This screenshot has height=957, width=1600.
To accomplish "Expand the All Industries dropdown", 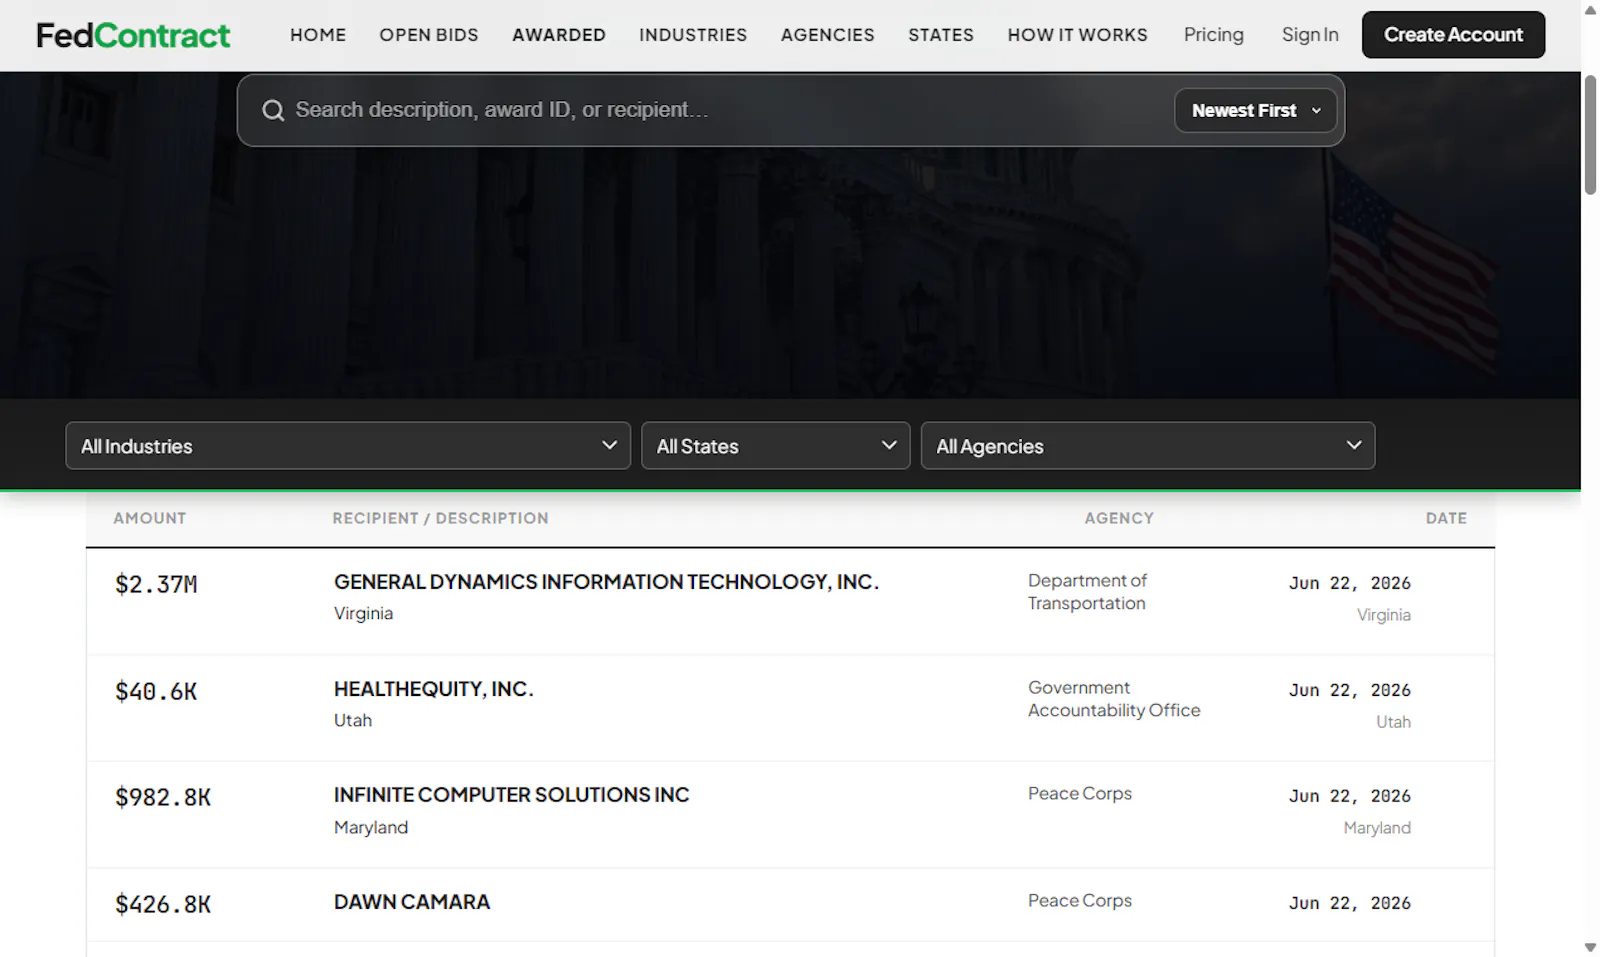I will tap(348, 446).
